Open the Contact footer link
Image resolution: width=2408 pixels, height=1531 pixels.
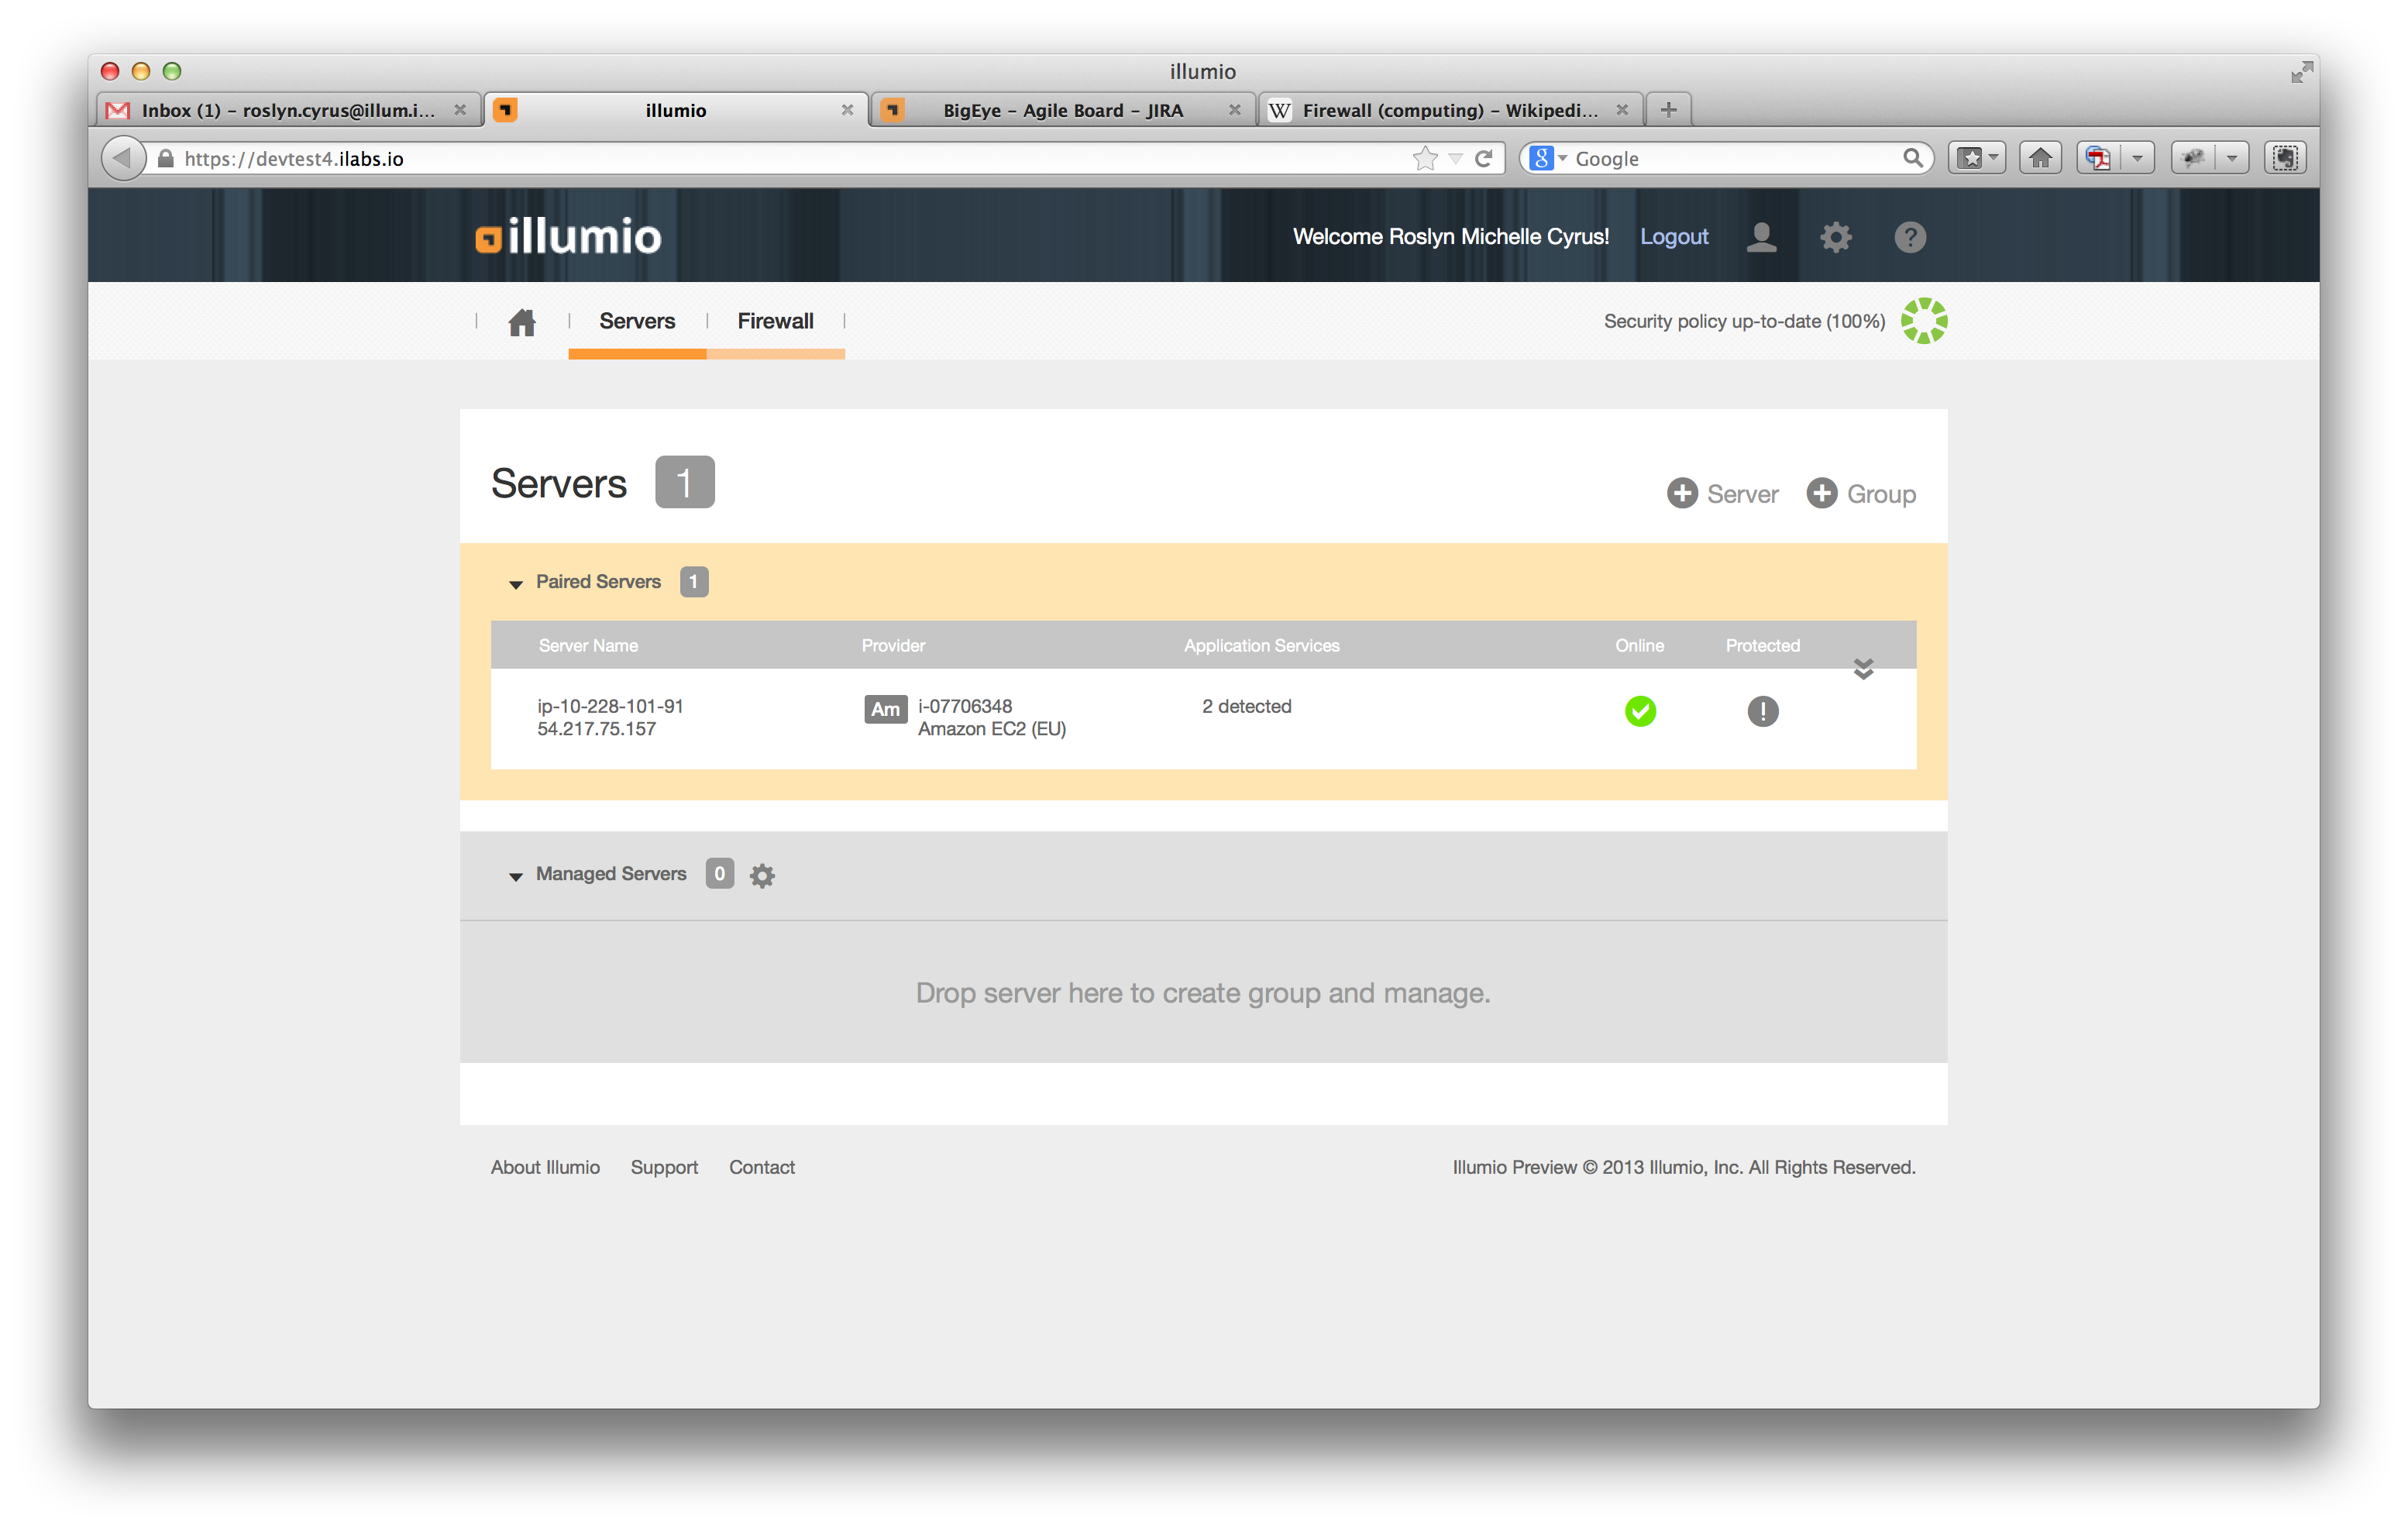(x=762, y=1167)
